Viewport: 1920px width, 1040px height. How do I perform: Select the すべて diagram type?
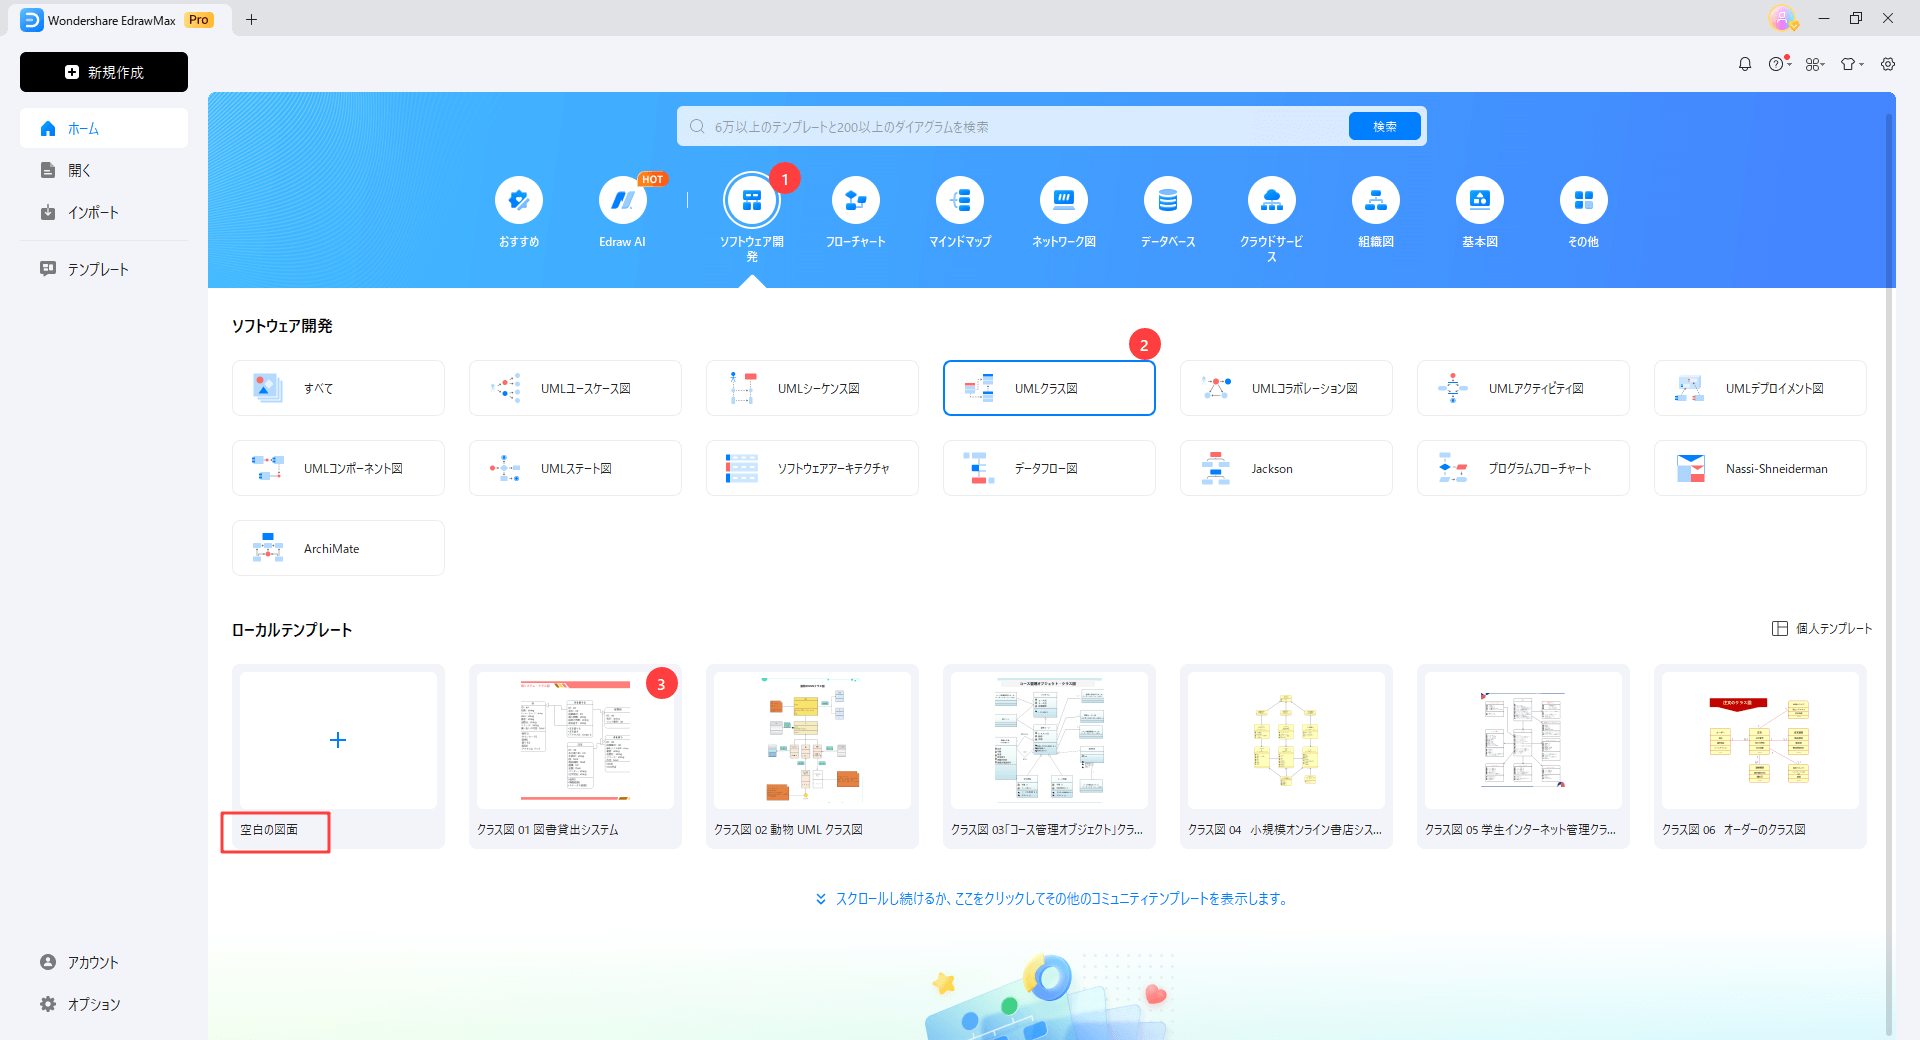(x=338, y=388)
